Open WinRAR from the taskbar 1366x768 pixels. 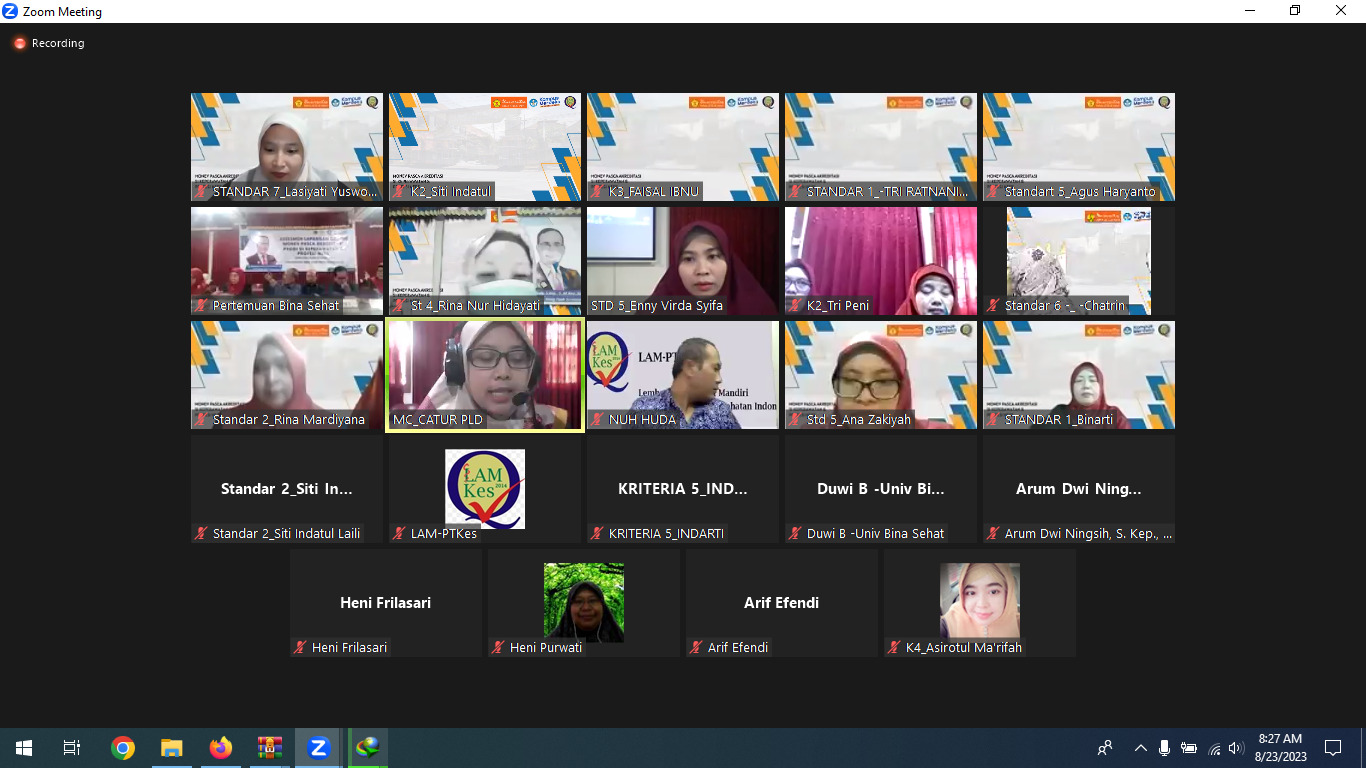270,748
